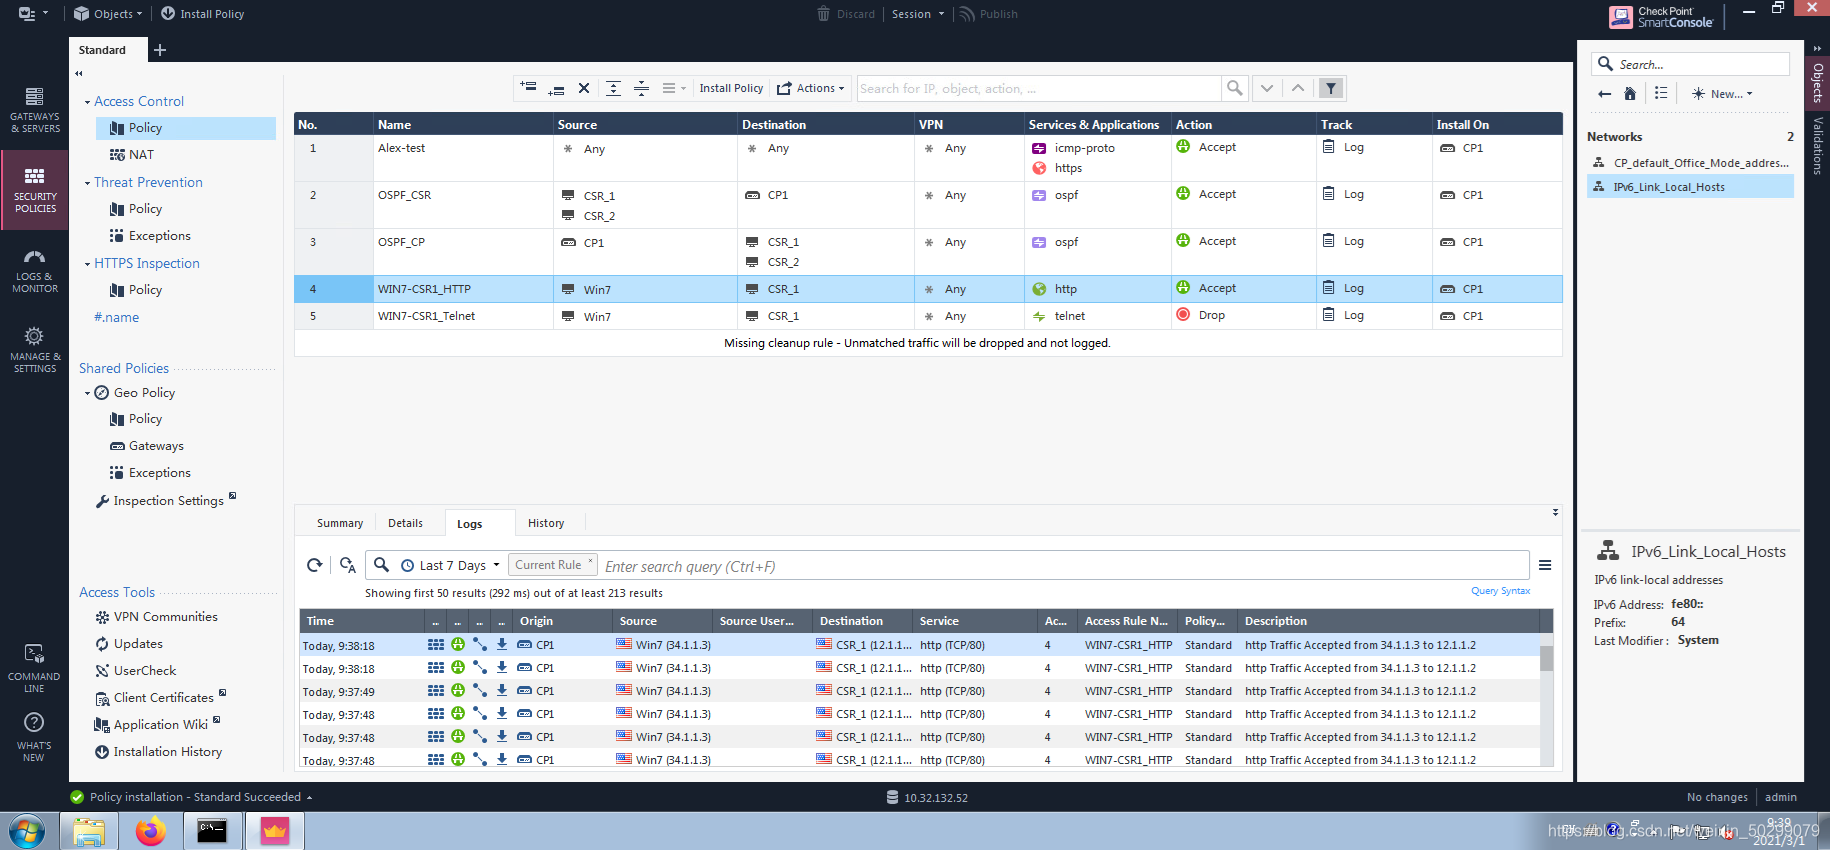Open the logs options hamburger menu
This screenshot has height=850, width=1830.
(x=1545, y=565)
